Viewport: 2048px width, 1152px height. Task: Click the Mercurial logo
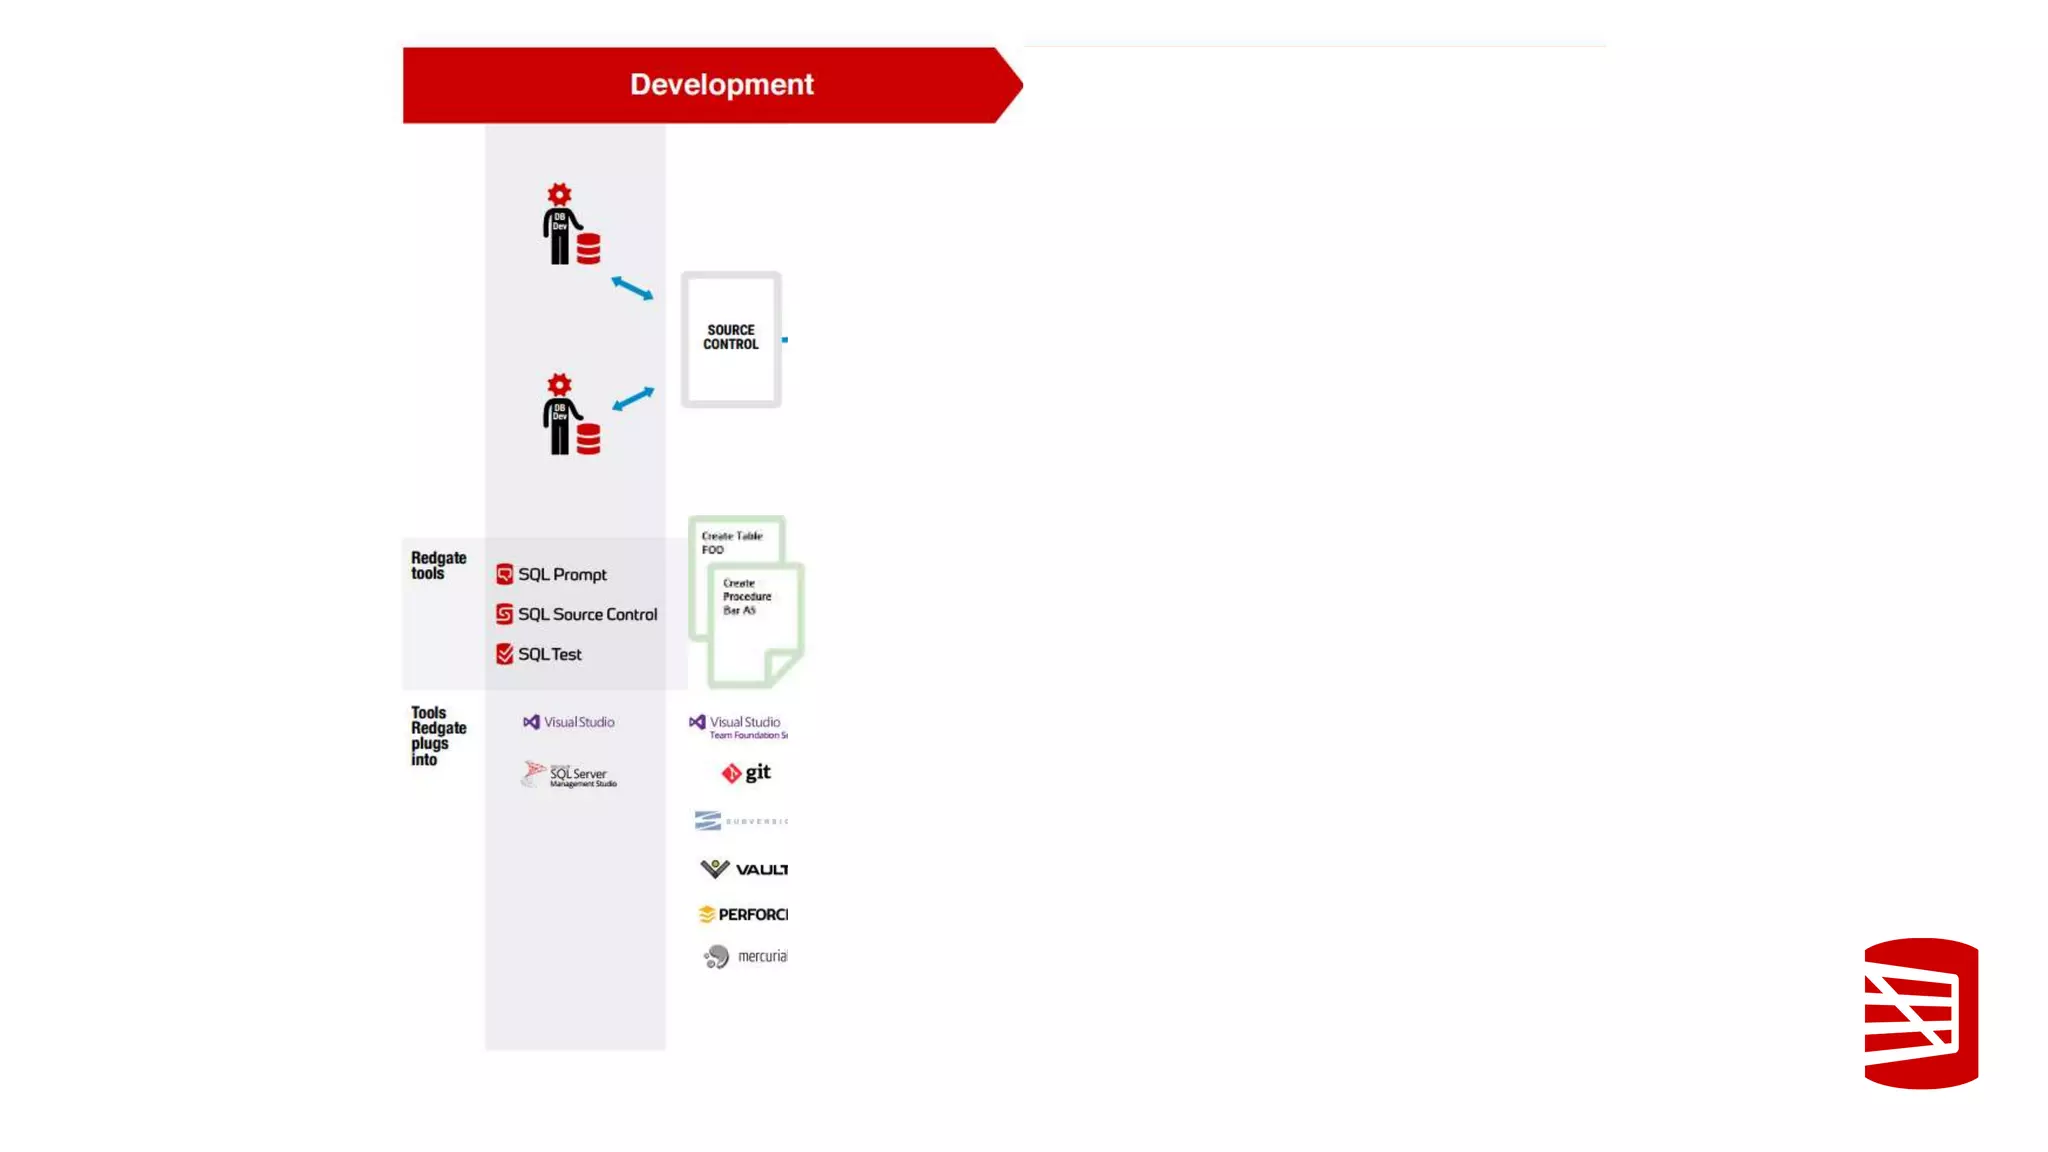744,957
